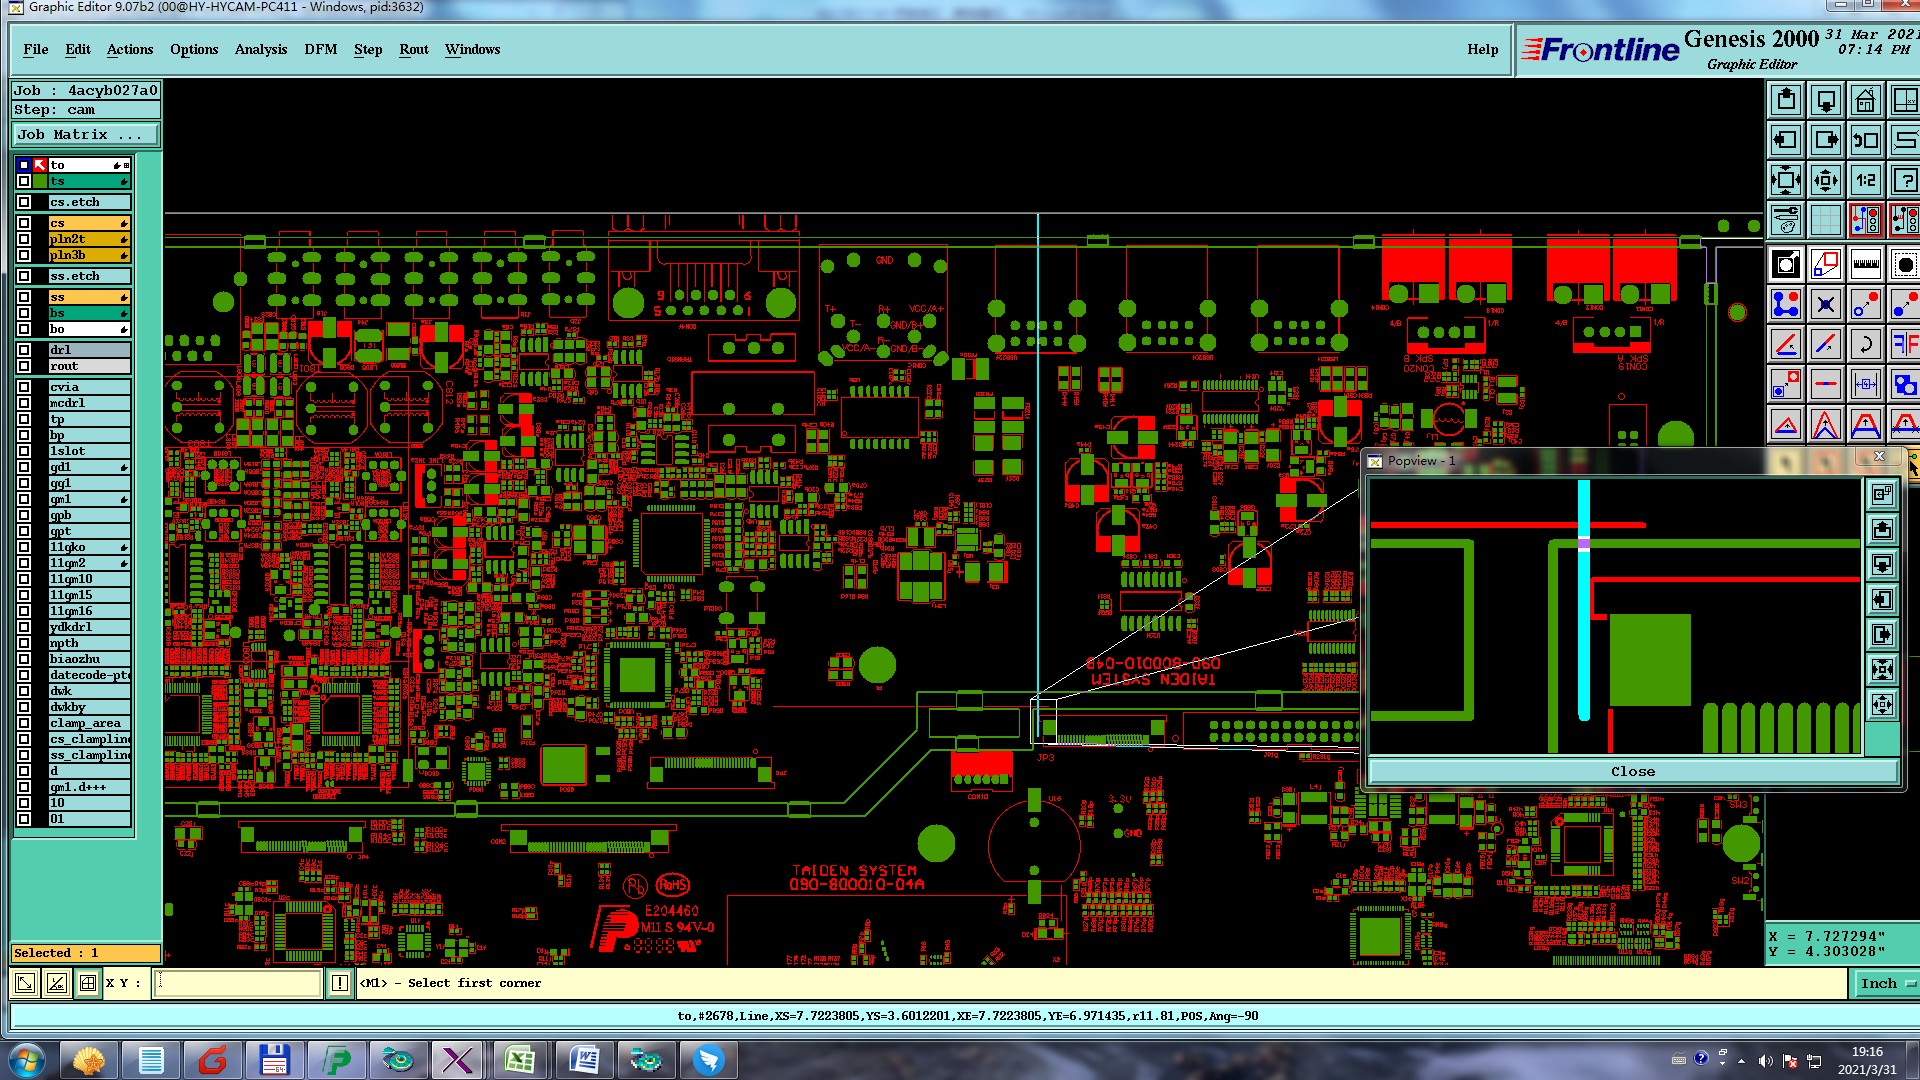The width and height of the screenshot is (1920, 1080).
Task: Click the Home view icon in toolbar
Action: tap(1865, 101)
